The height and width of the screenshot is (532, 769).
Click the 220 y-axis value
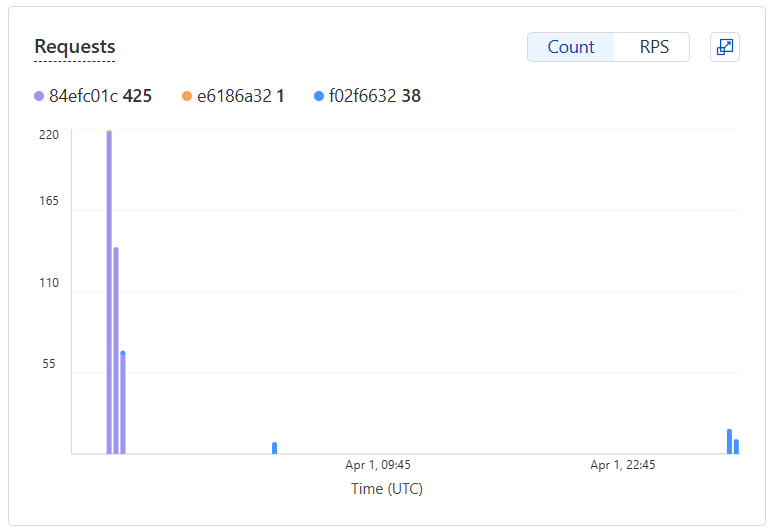pos(49,135)
